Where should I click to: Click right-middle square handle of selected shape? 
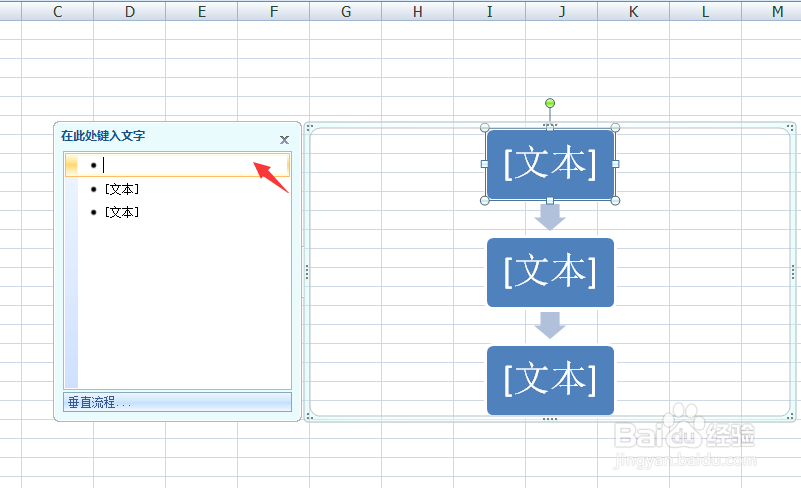pyautogui.click(x=615, y=164)
